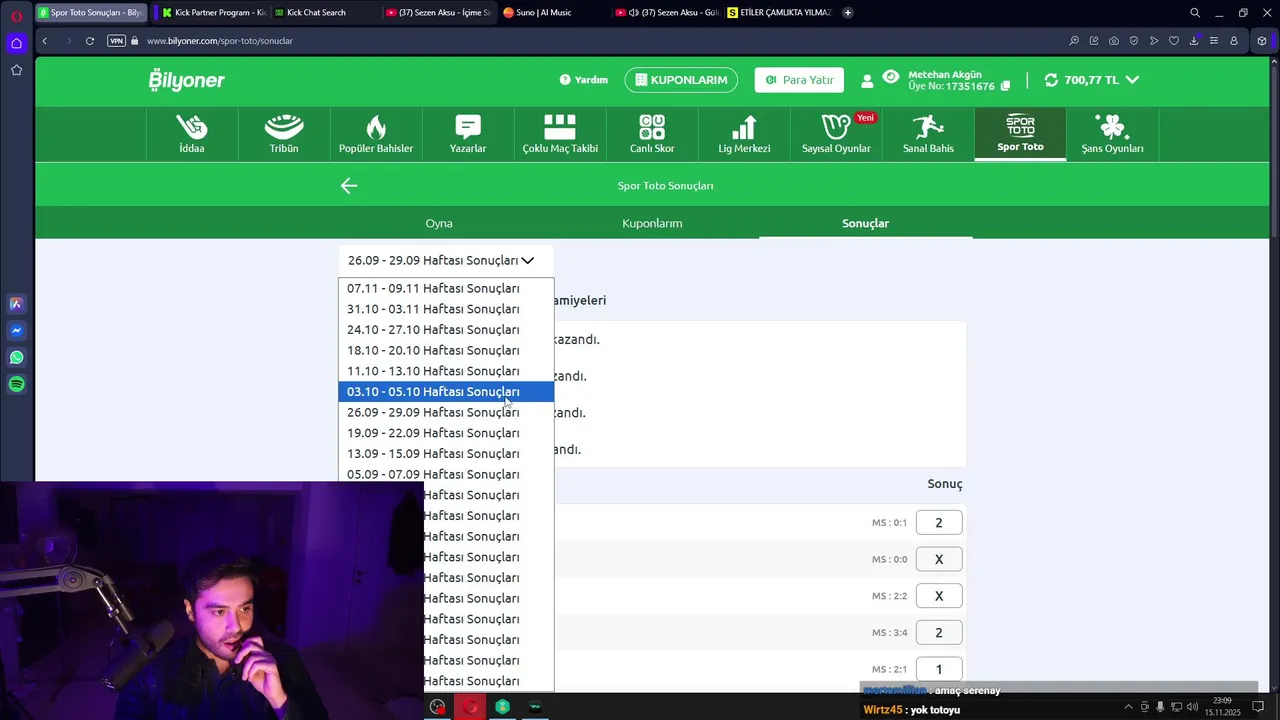The width and height of the screenshot is (1280, 720).
Task: Select highlighted 03.10 - 05.10 Haftası Sonuçları
Action: pos(445,392)
